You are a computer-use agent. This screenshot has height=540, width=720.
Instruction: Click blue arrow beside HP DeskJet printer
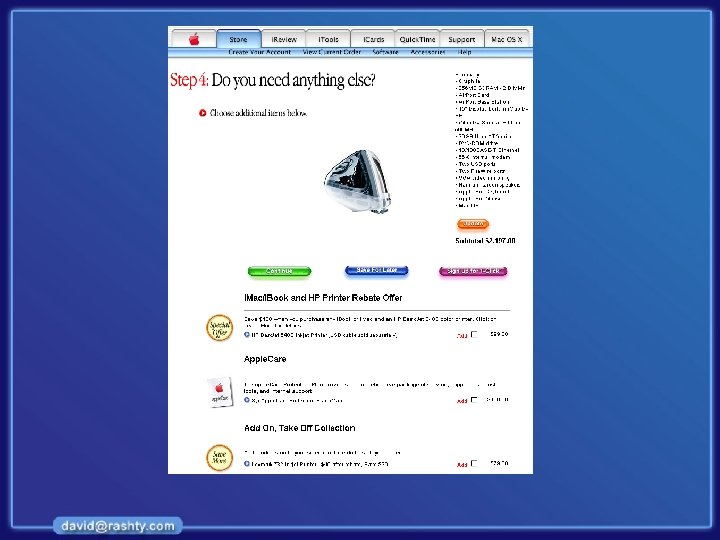[x=247, y=335]
